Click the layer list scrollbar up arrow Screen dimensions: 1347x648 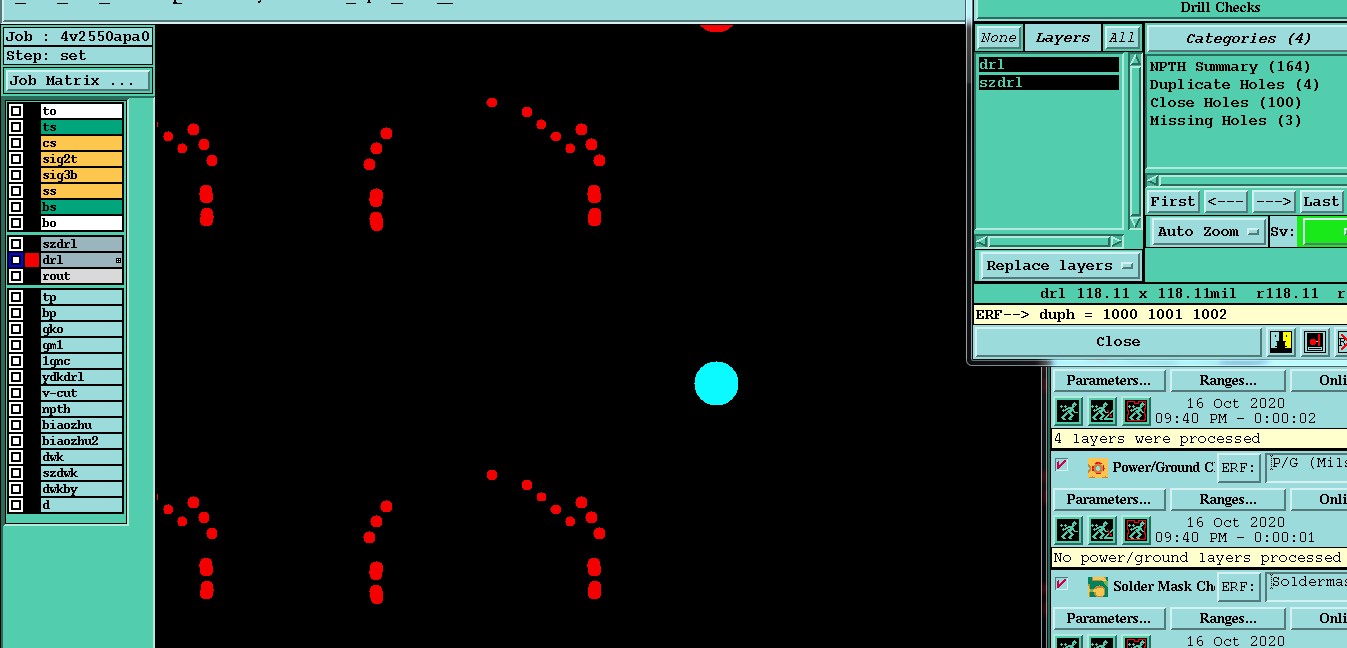[x=1135, y=59]
